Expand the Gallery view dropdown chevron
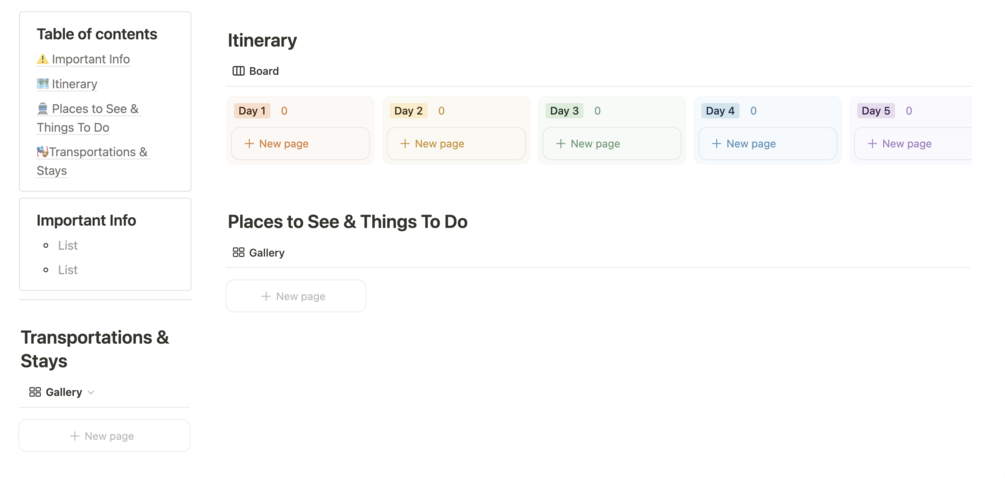Screen dimensions: 1005x478 pyautogui.click(x=91, y=393)
